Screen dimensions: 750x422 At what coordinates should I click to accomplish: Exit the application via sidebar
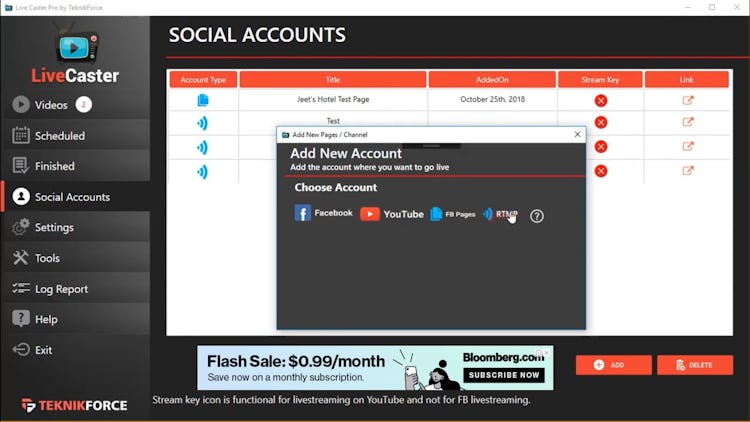pos(75,350)
